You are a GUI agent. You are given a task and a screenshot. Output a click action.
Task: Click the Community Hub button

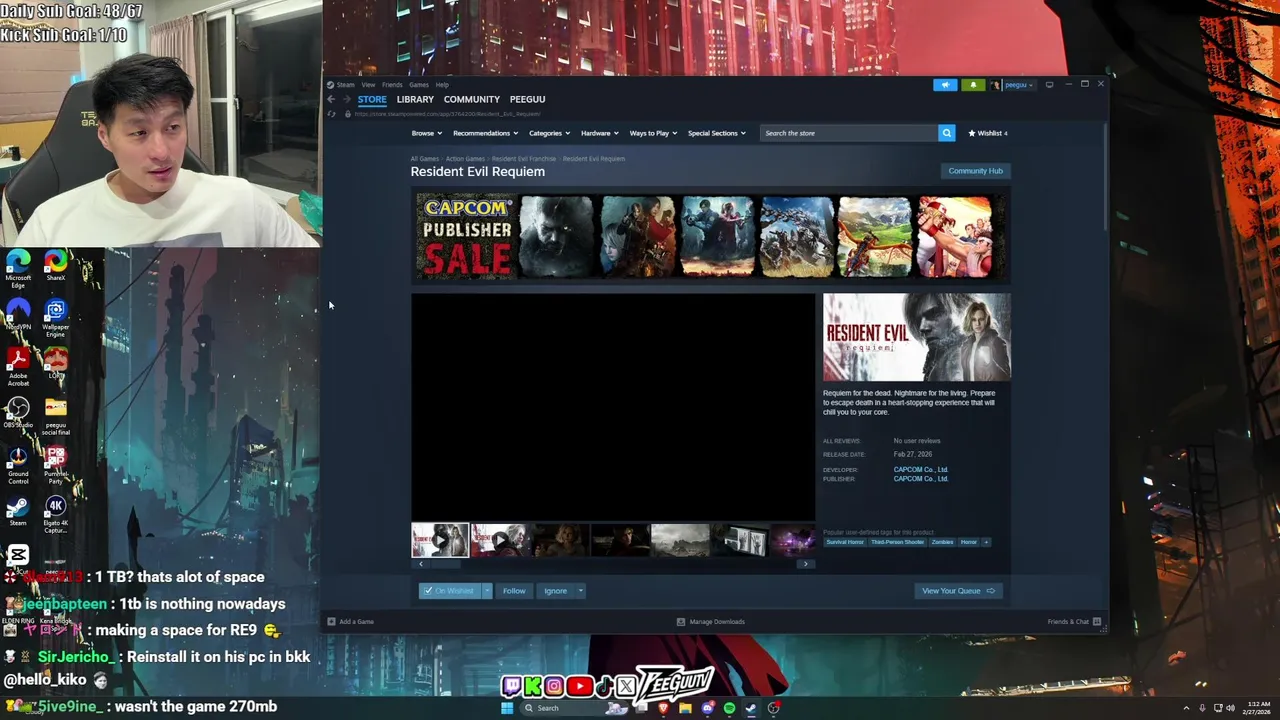click(975, 171)
